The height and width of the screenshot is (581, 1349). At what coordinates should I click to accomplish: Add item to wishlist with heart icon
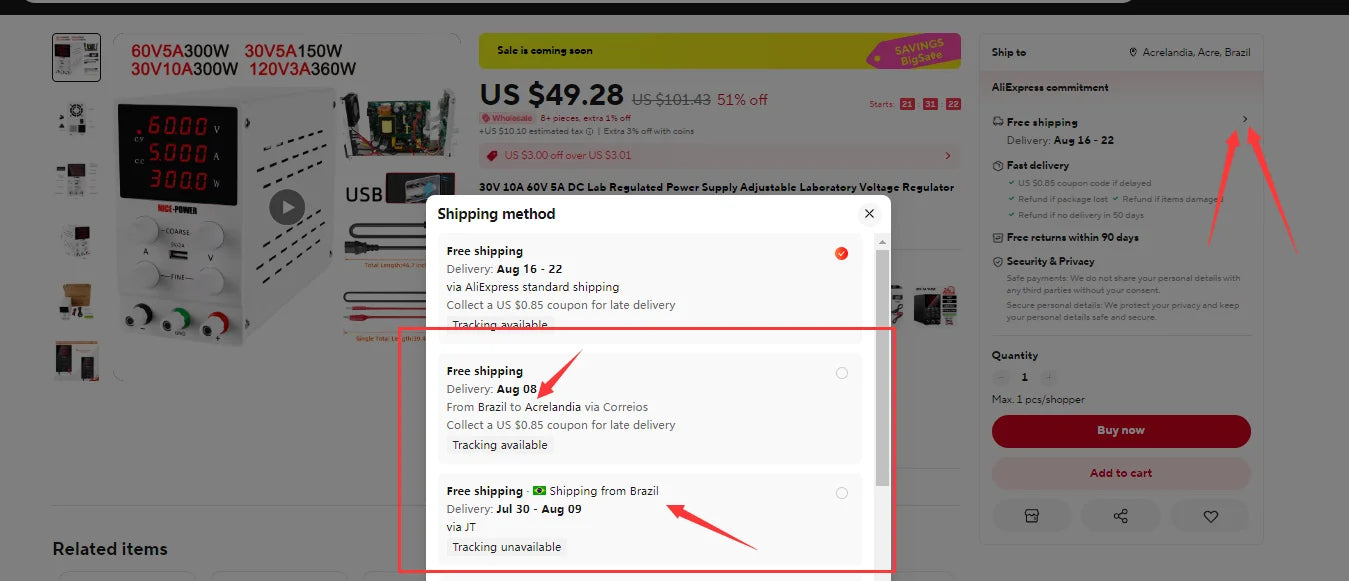click(1211, 516)
